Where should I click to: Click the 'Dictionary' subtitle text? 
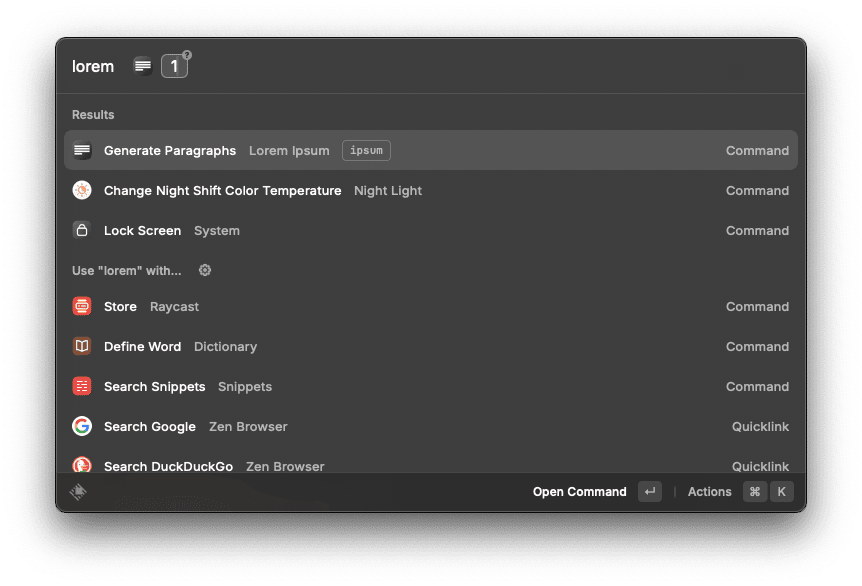tap(225, 346)
